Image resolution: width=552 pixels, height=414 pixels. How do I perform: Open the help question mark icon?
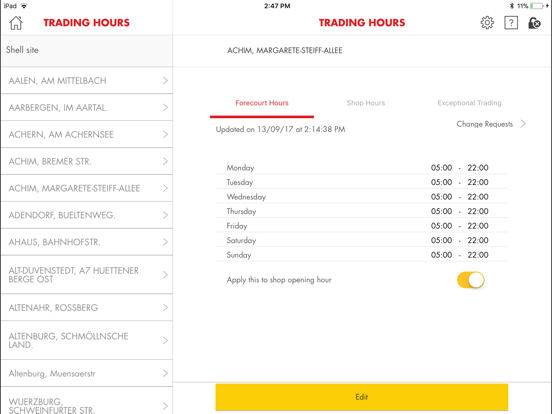[511, 23]
